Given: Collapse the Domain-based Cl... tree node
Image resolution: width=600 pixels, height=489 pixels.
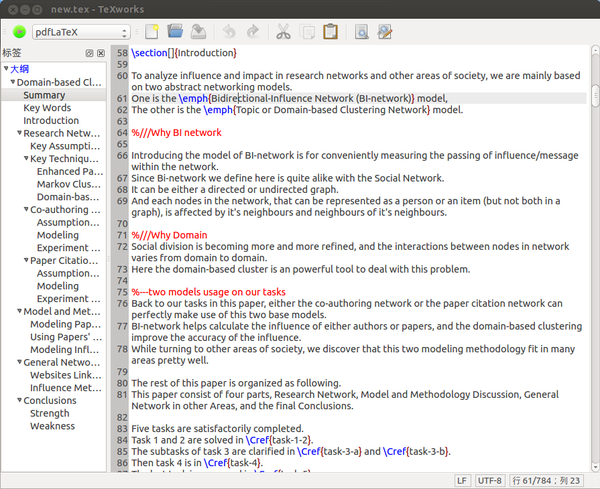Looking at the screenshot, I should click(13, 82).
